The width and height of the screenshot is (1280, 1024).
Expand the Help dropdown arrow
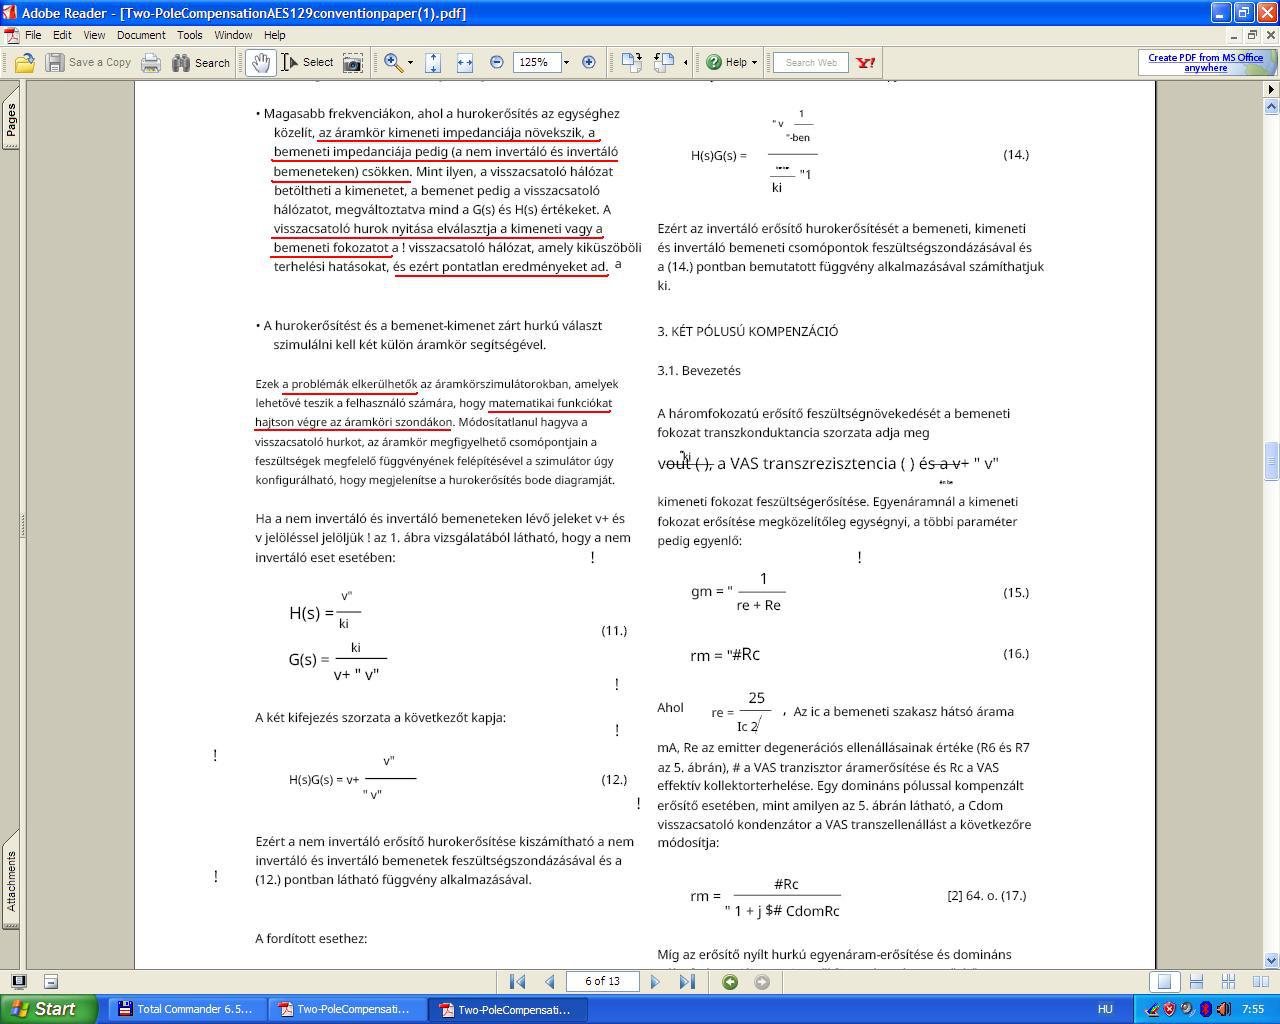(x=755, y=62)
